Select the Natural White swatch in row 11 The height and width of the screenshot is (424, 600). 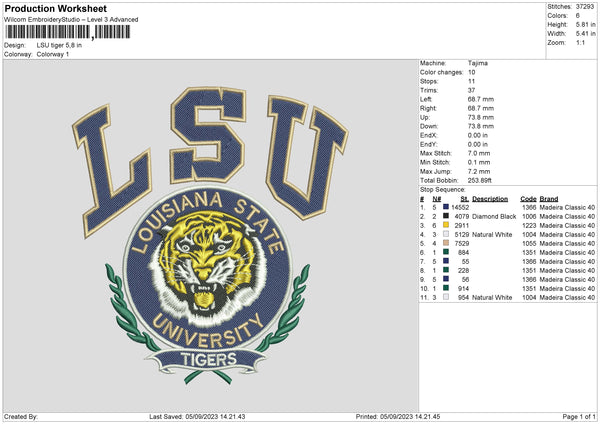[446, 297]
